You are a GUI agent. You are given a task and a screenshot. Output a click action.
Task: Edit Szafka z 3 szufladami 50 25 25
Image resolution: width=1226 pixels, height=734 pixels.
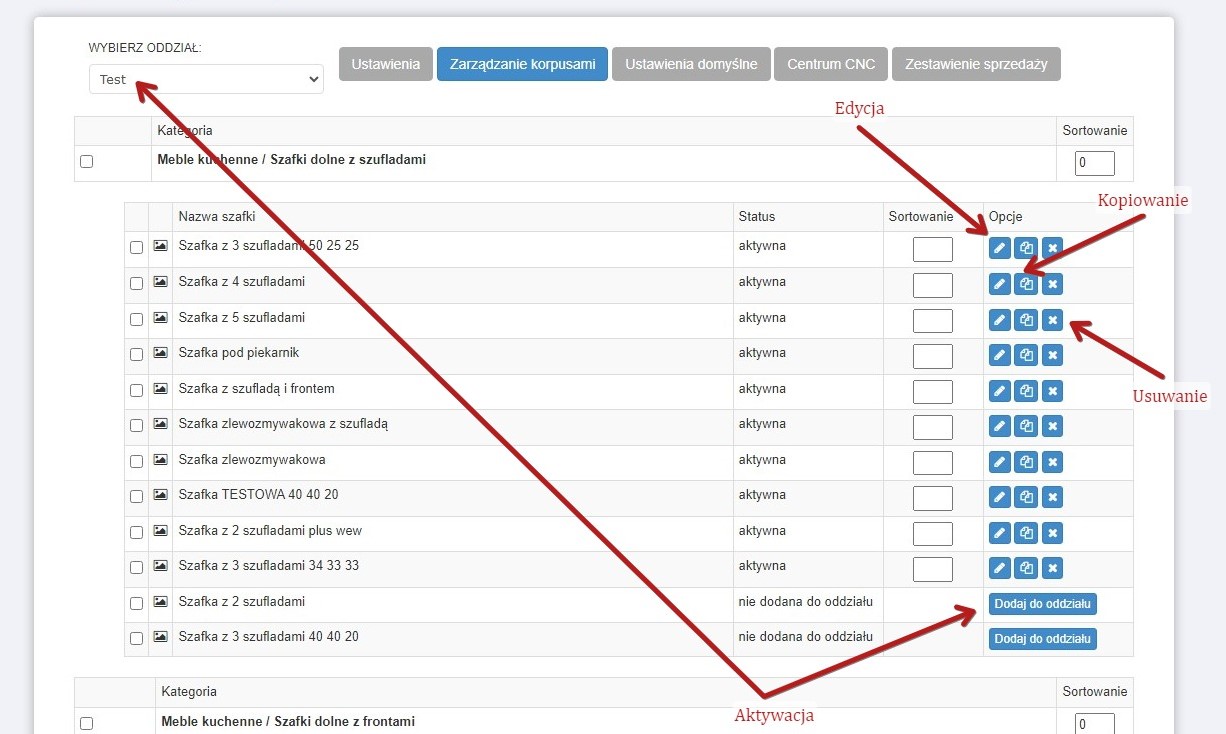click(x=999, y=248)
